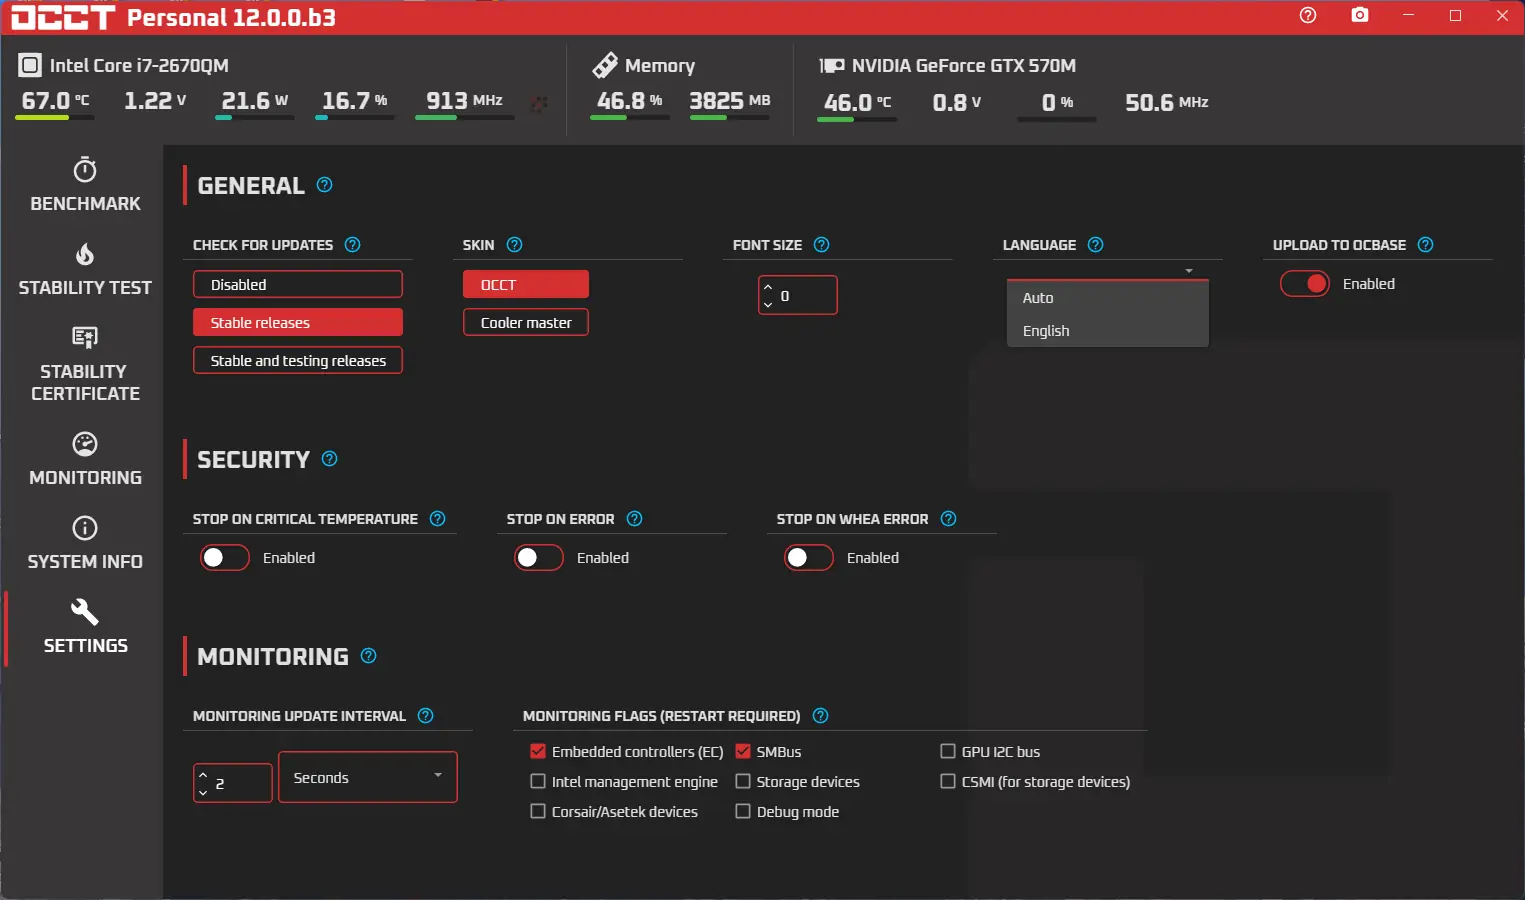
Task: Open the Settings tab label
Action: pyautogui.click(x=85, y=646)
